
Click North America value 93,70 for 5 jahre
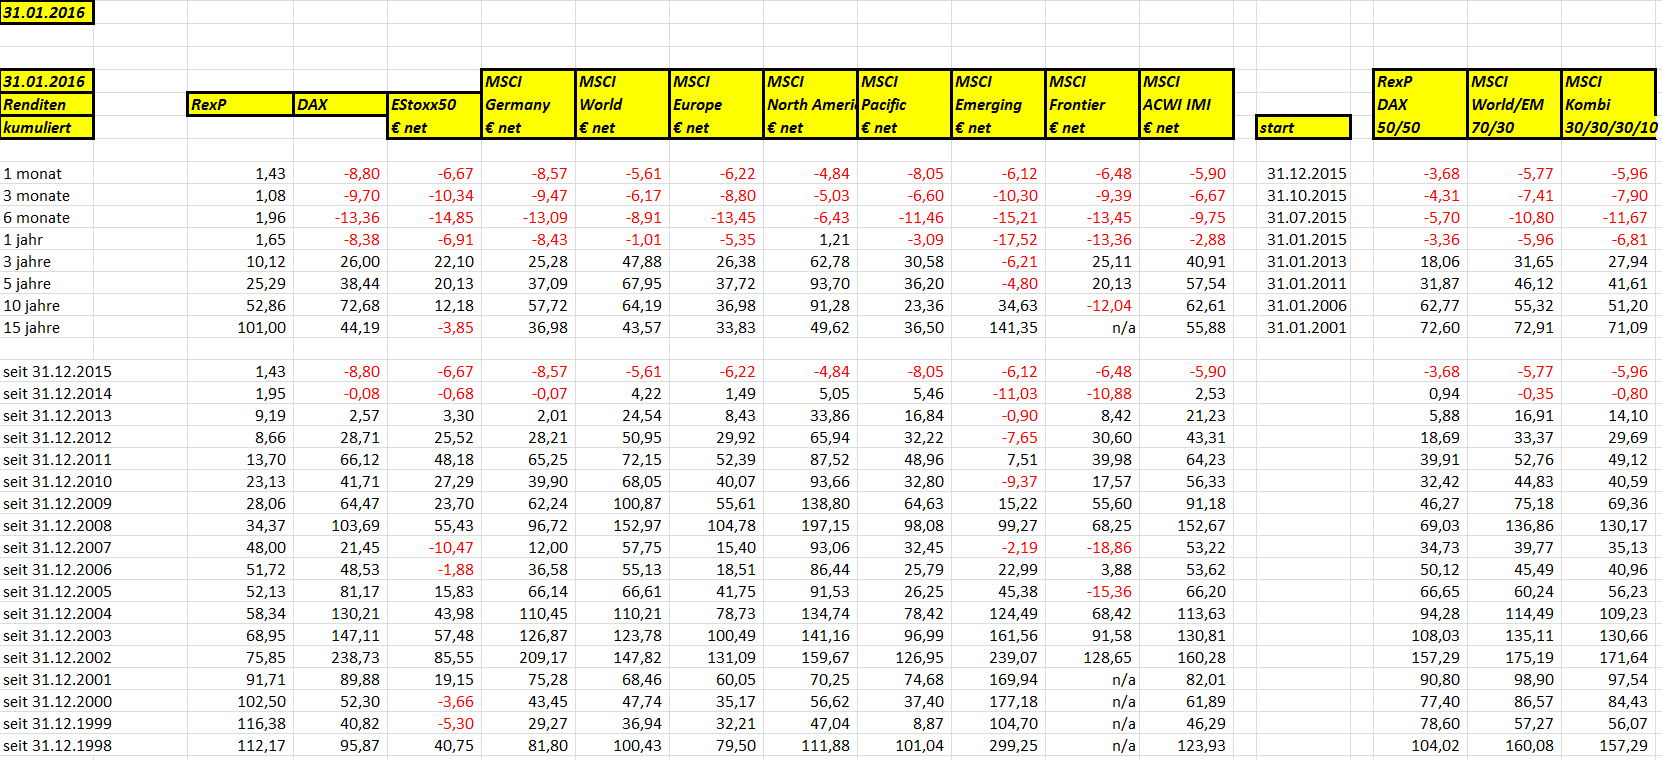point(829,284)
